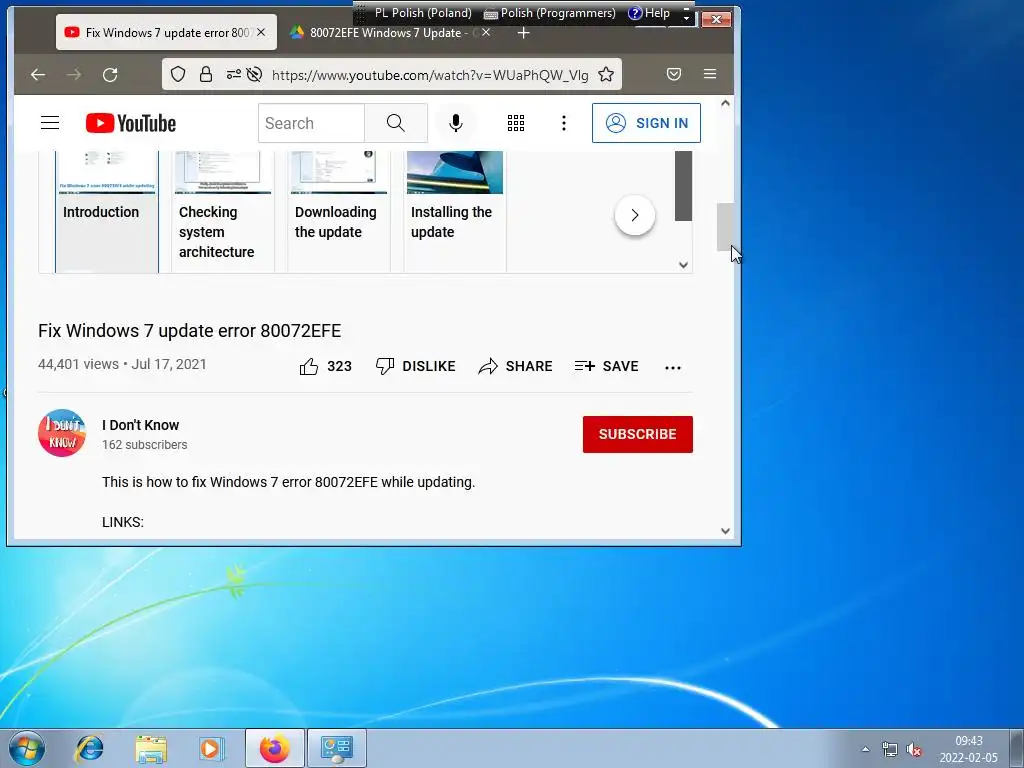Open Windows Start menu

point(27,748)
